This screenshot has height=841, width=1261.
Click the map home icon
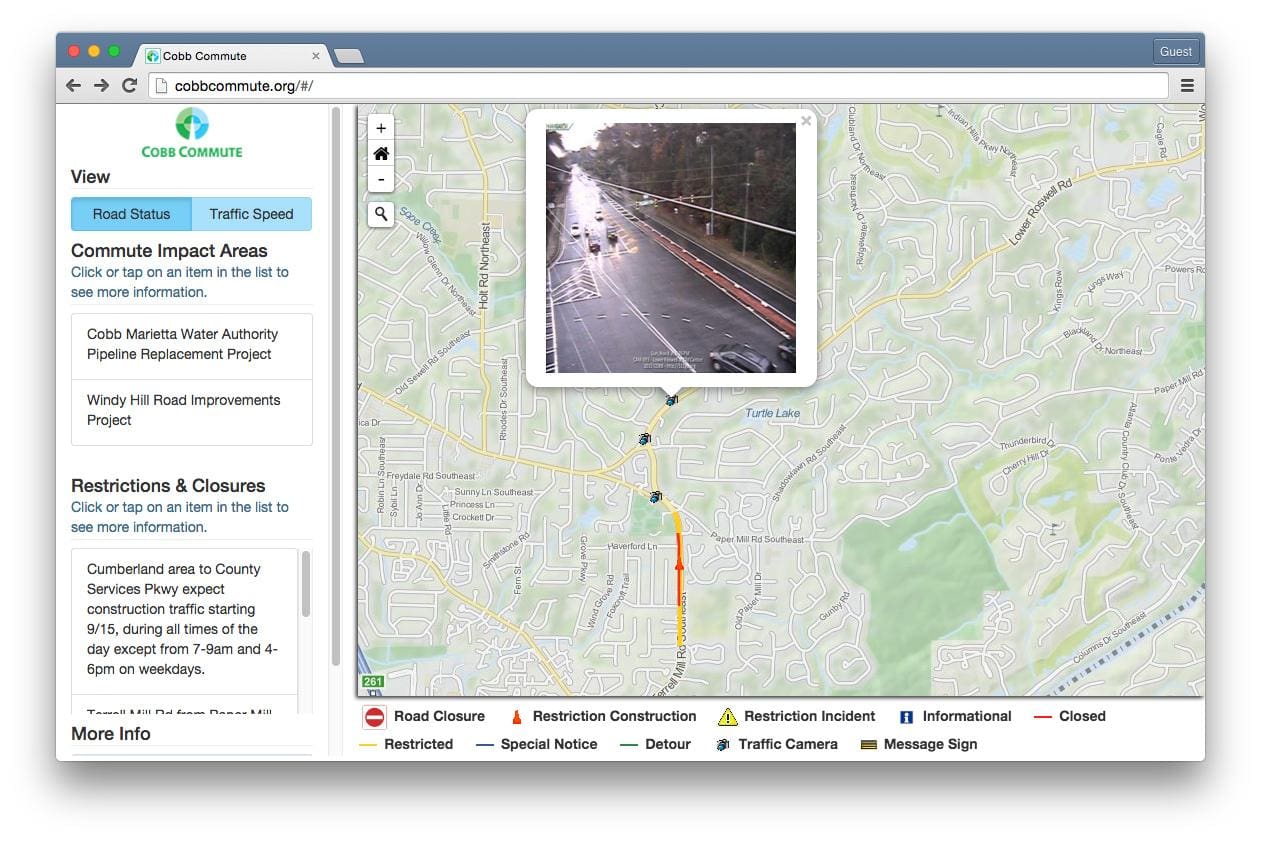coord(380,154)
